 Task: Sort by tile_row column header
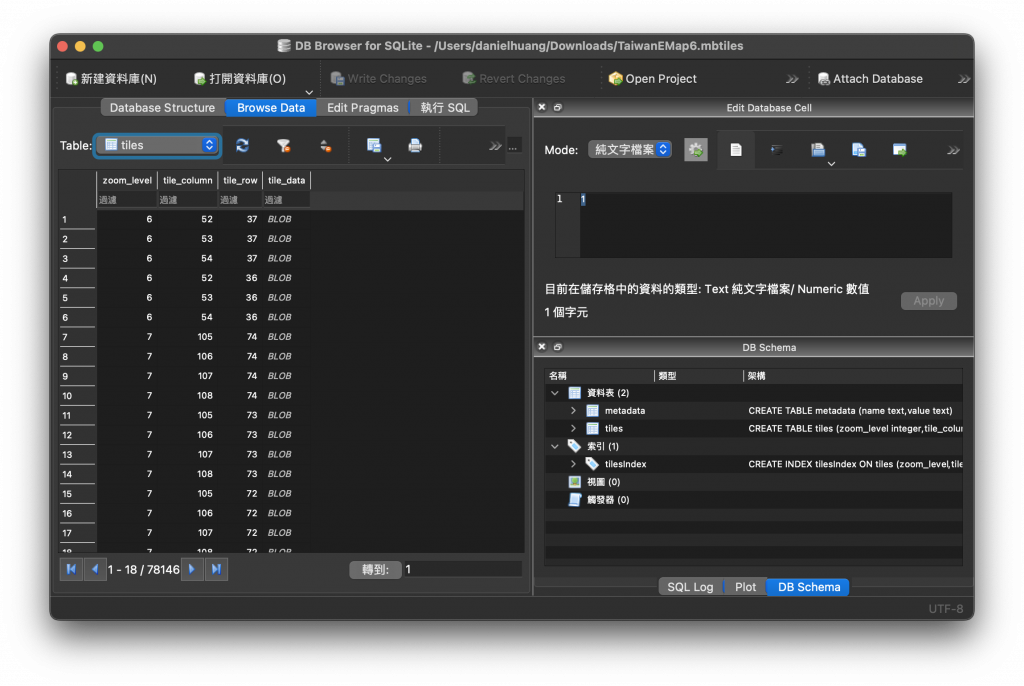[x=240, y=180]
